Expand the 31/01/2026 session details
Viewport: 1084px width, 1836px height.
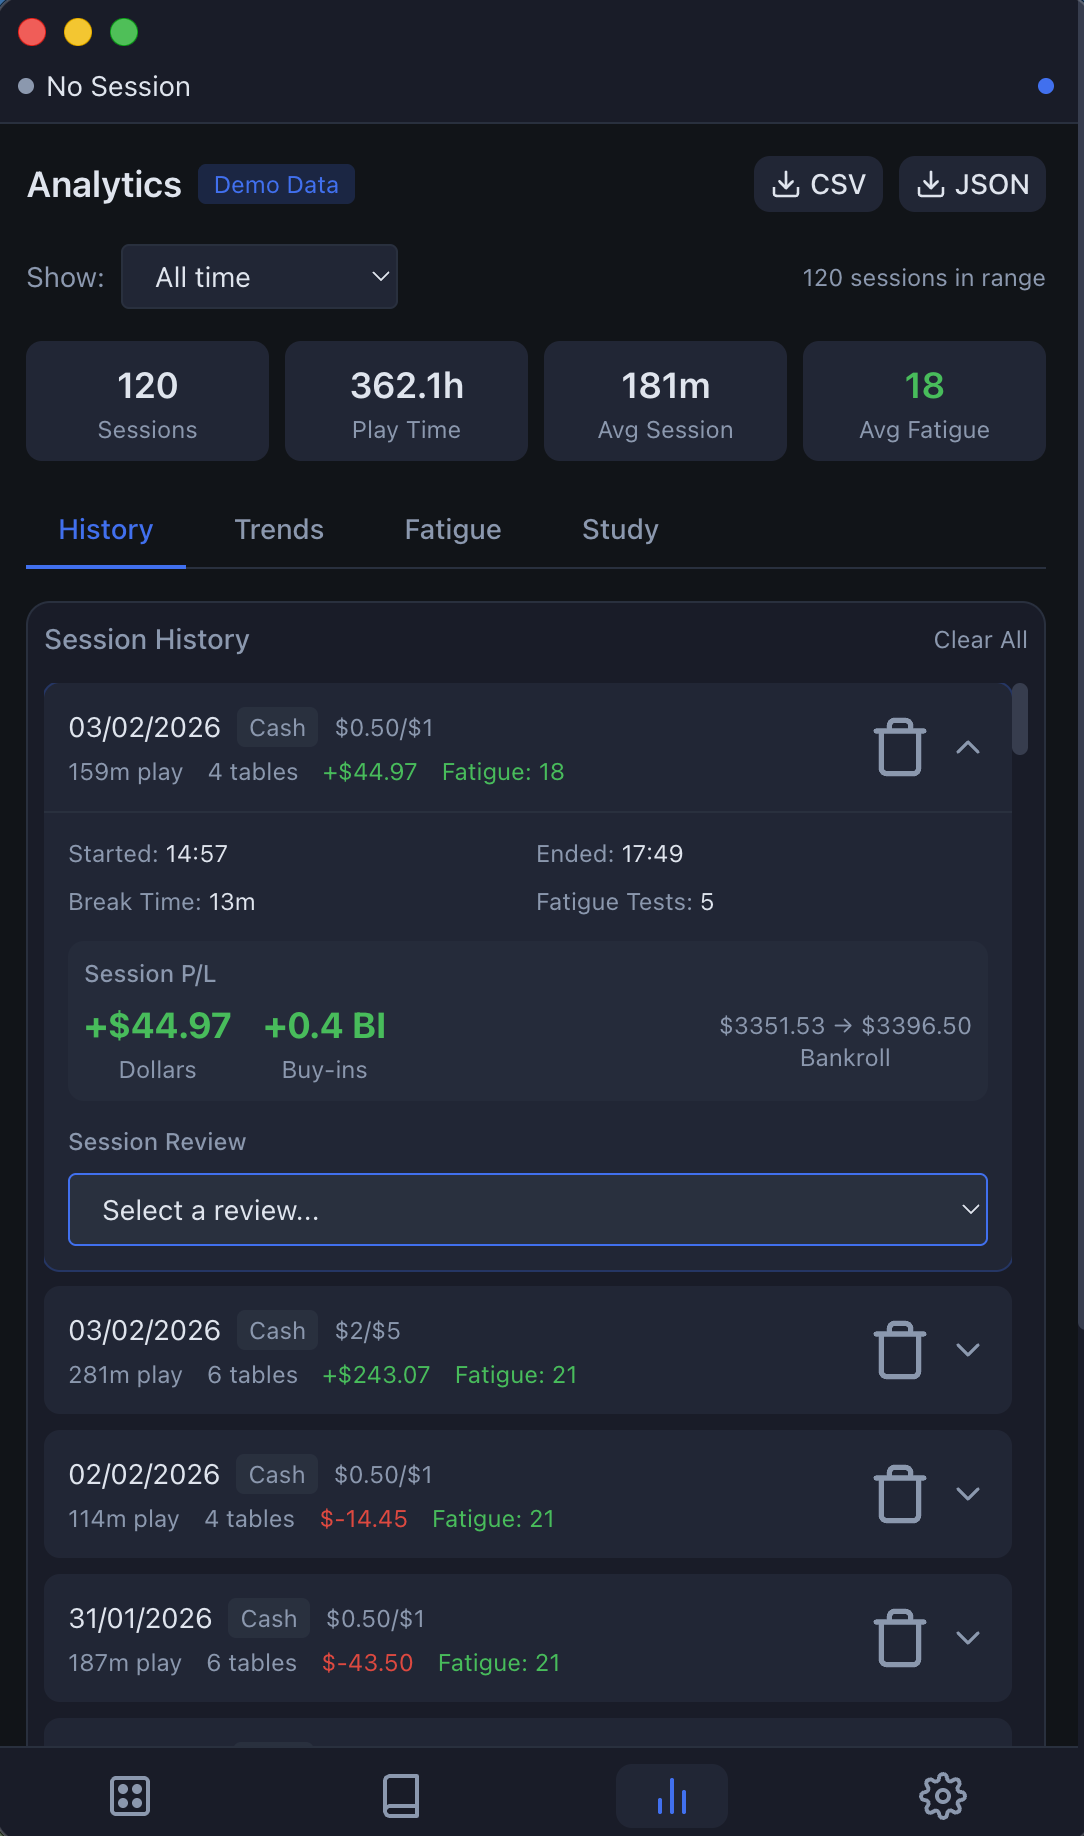point(967,1638)
